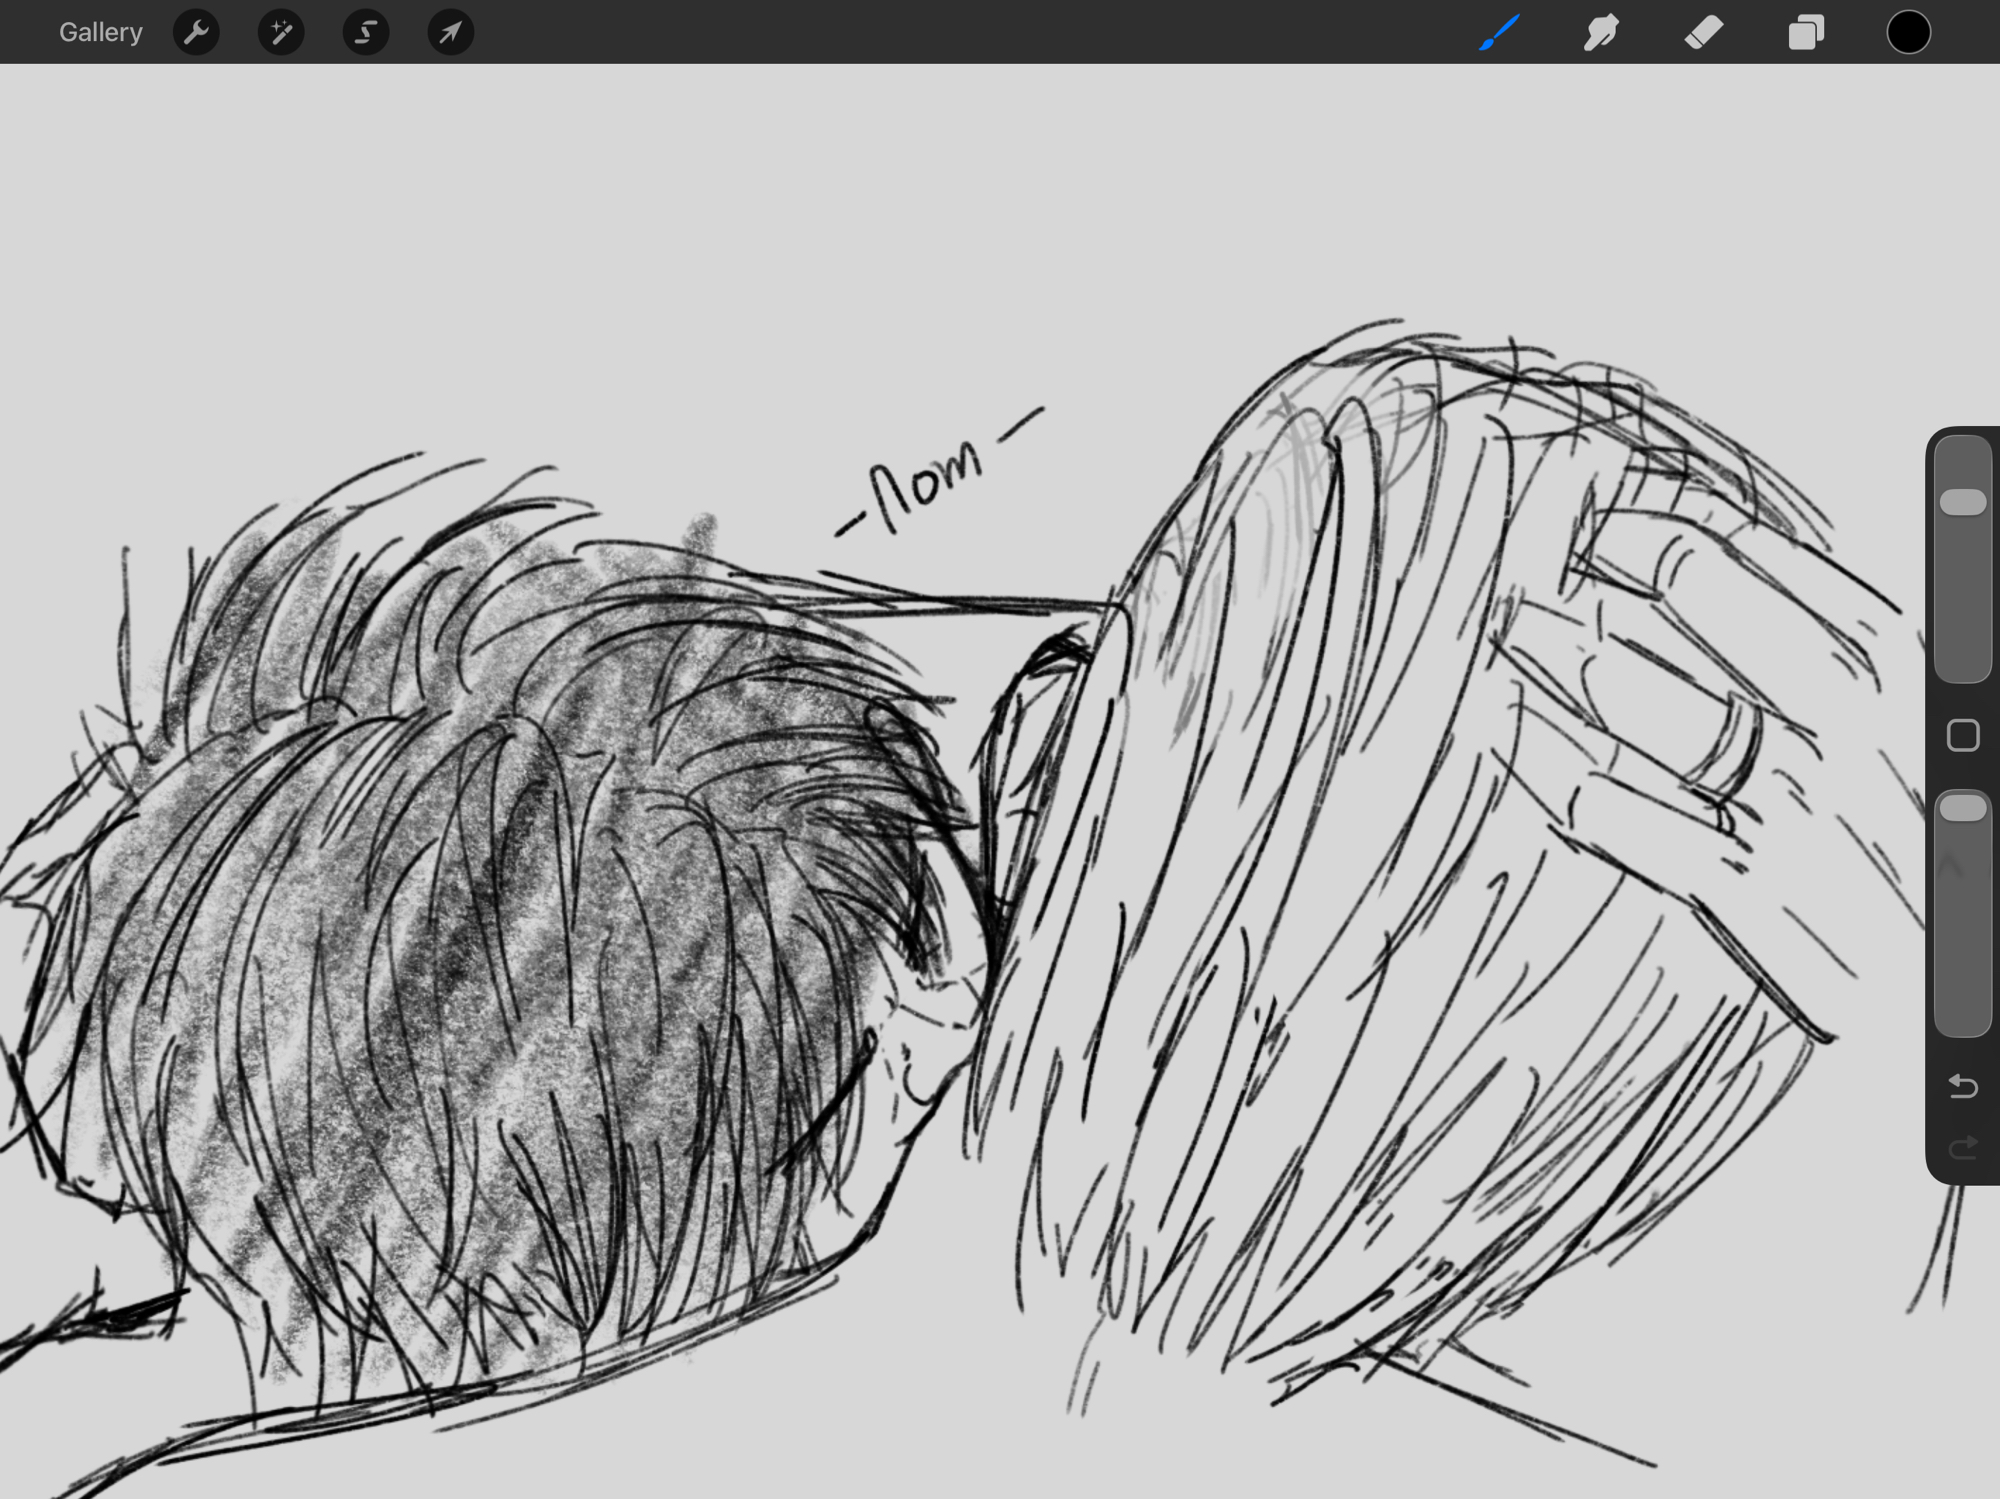Redo the undone stroke
2000x1499 pixels.
(x=1963, y=1147)
